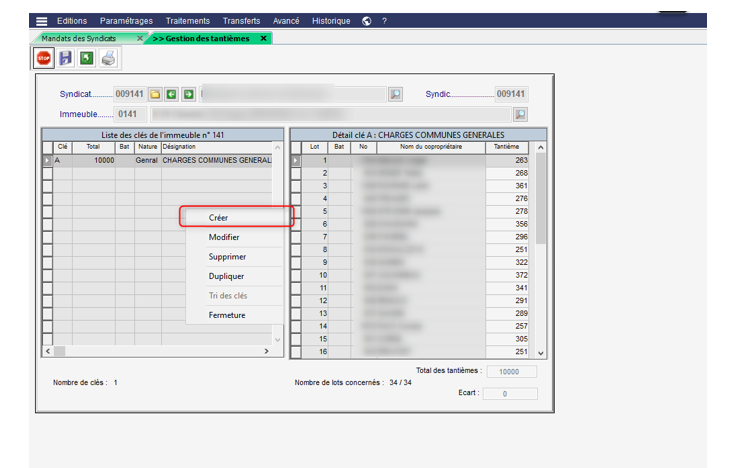Click the green export icon in toolbar
The image size is (730, 468).
(x=86, y=58)
